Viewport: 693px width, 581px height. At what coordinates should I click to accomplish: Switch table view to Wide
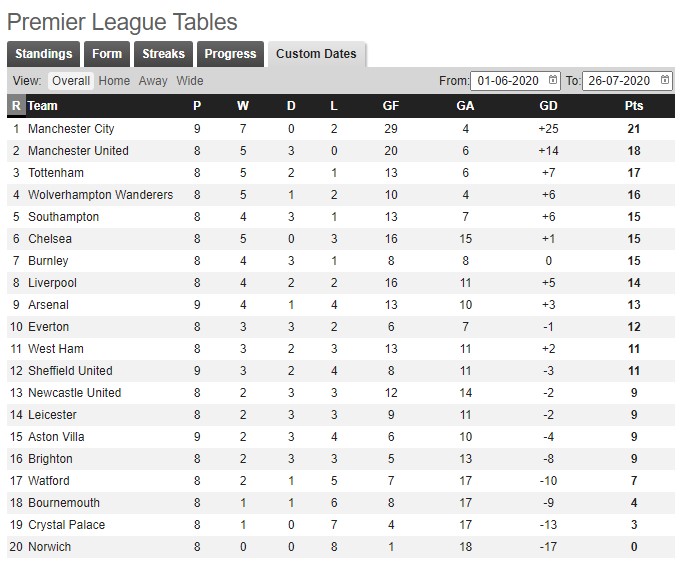pos(190,81)
